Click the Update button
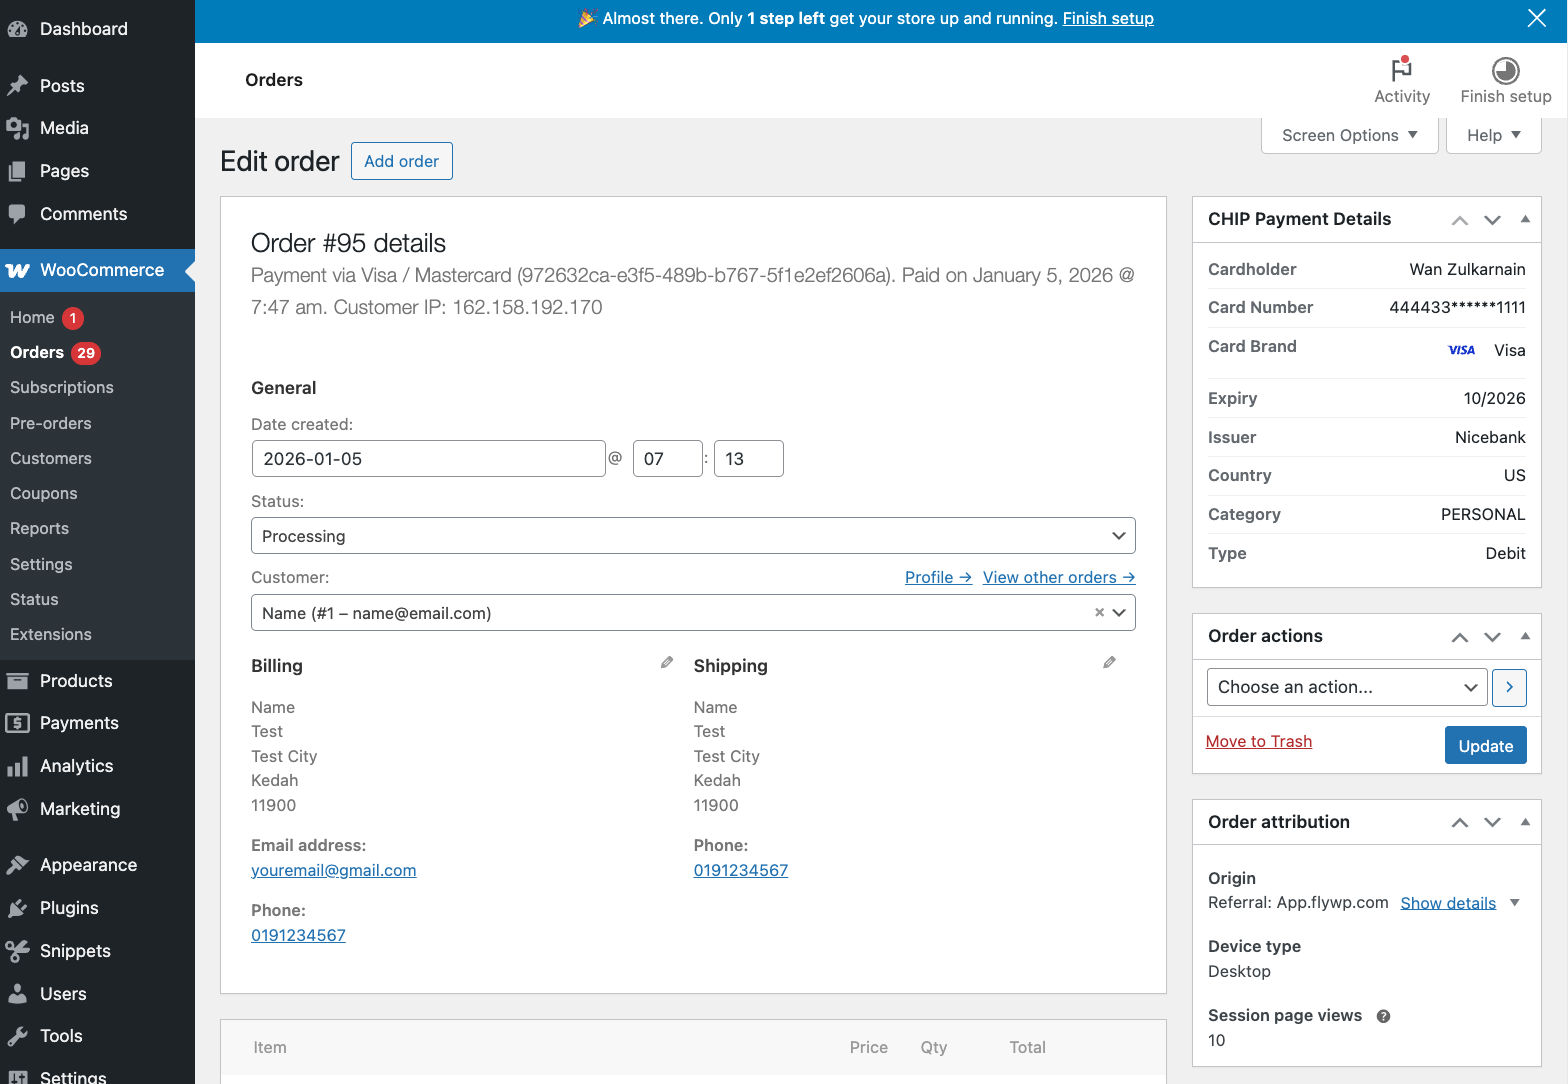 [x=1485, y=746]
